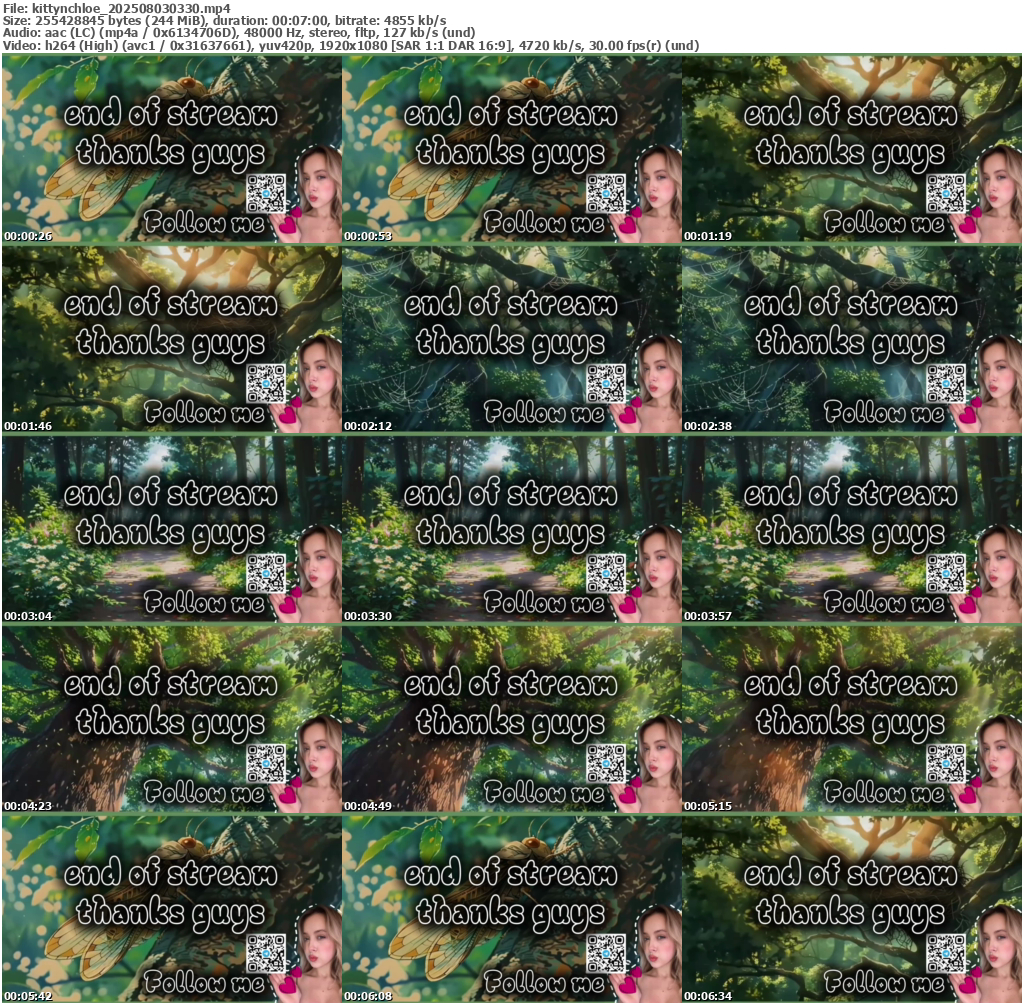View the cicada frame stamped 00:06:08
The image size is (1024, 1003).
511,909
